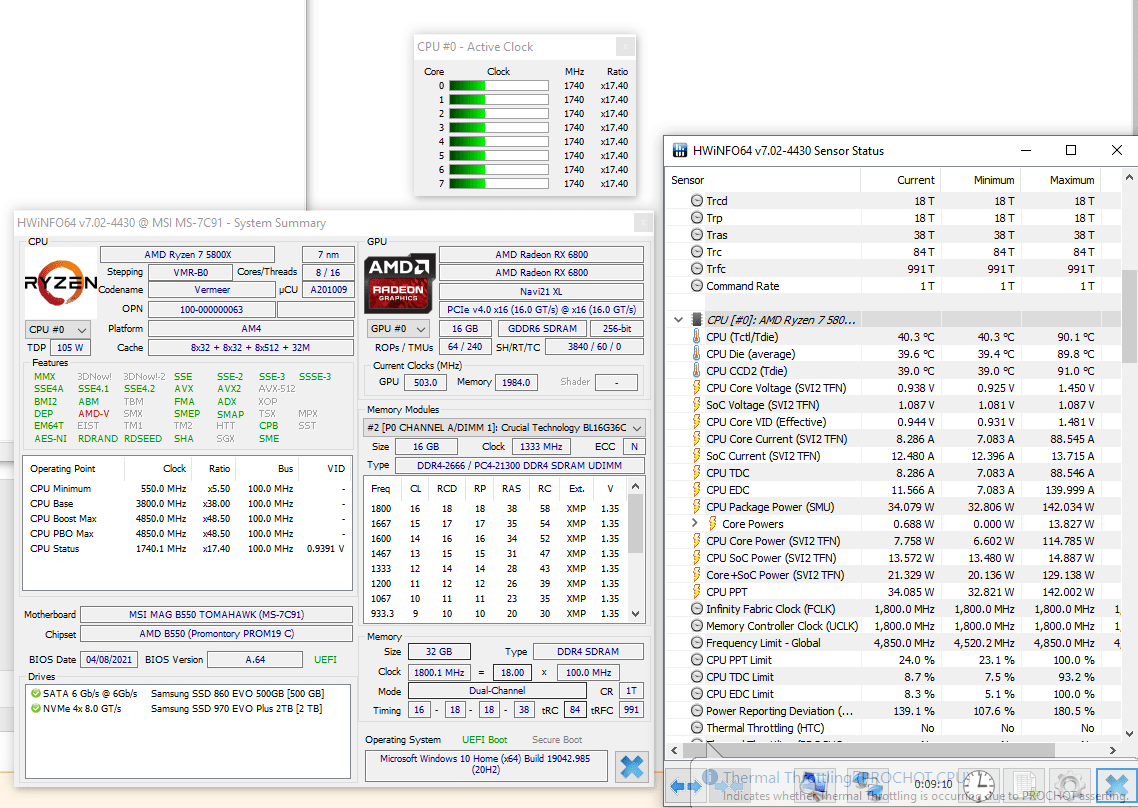
Task: Start logging with the sheet icon
Action: point(1025,785)
